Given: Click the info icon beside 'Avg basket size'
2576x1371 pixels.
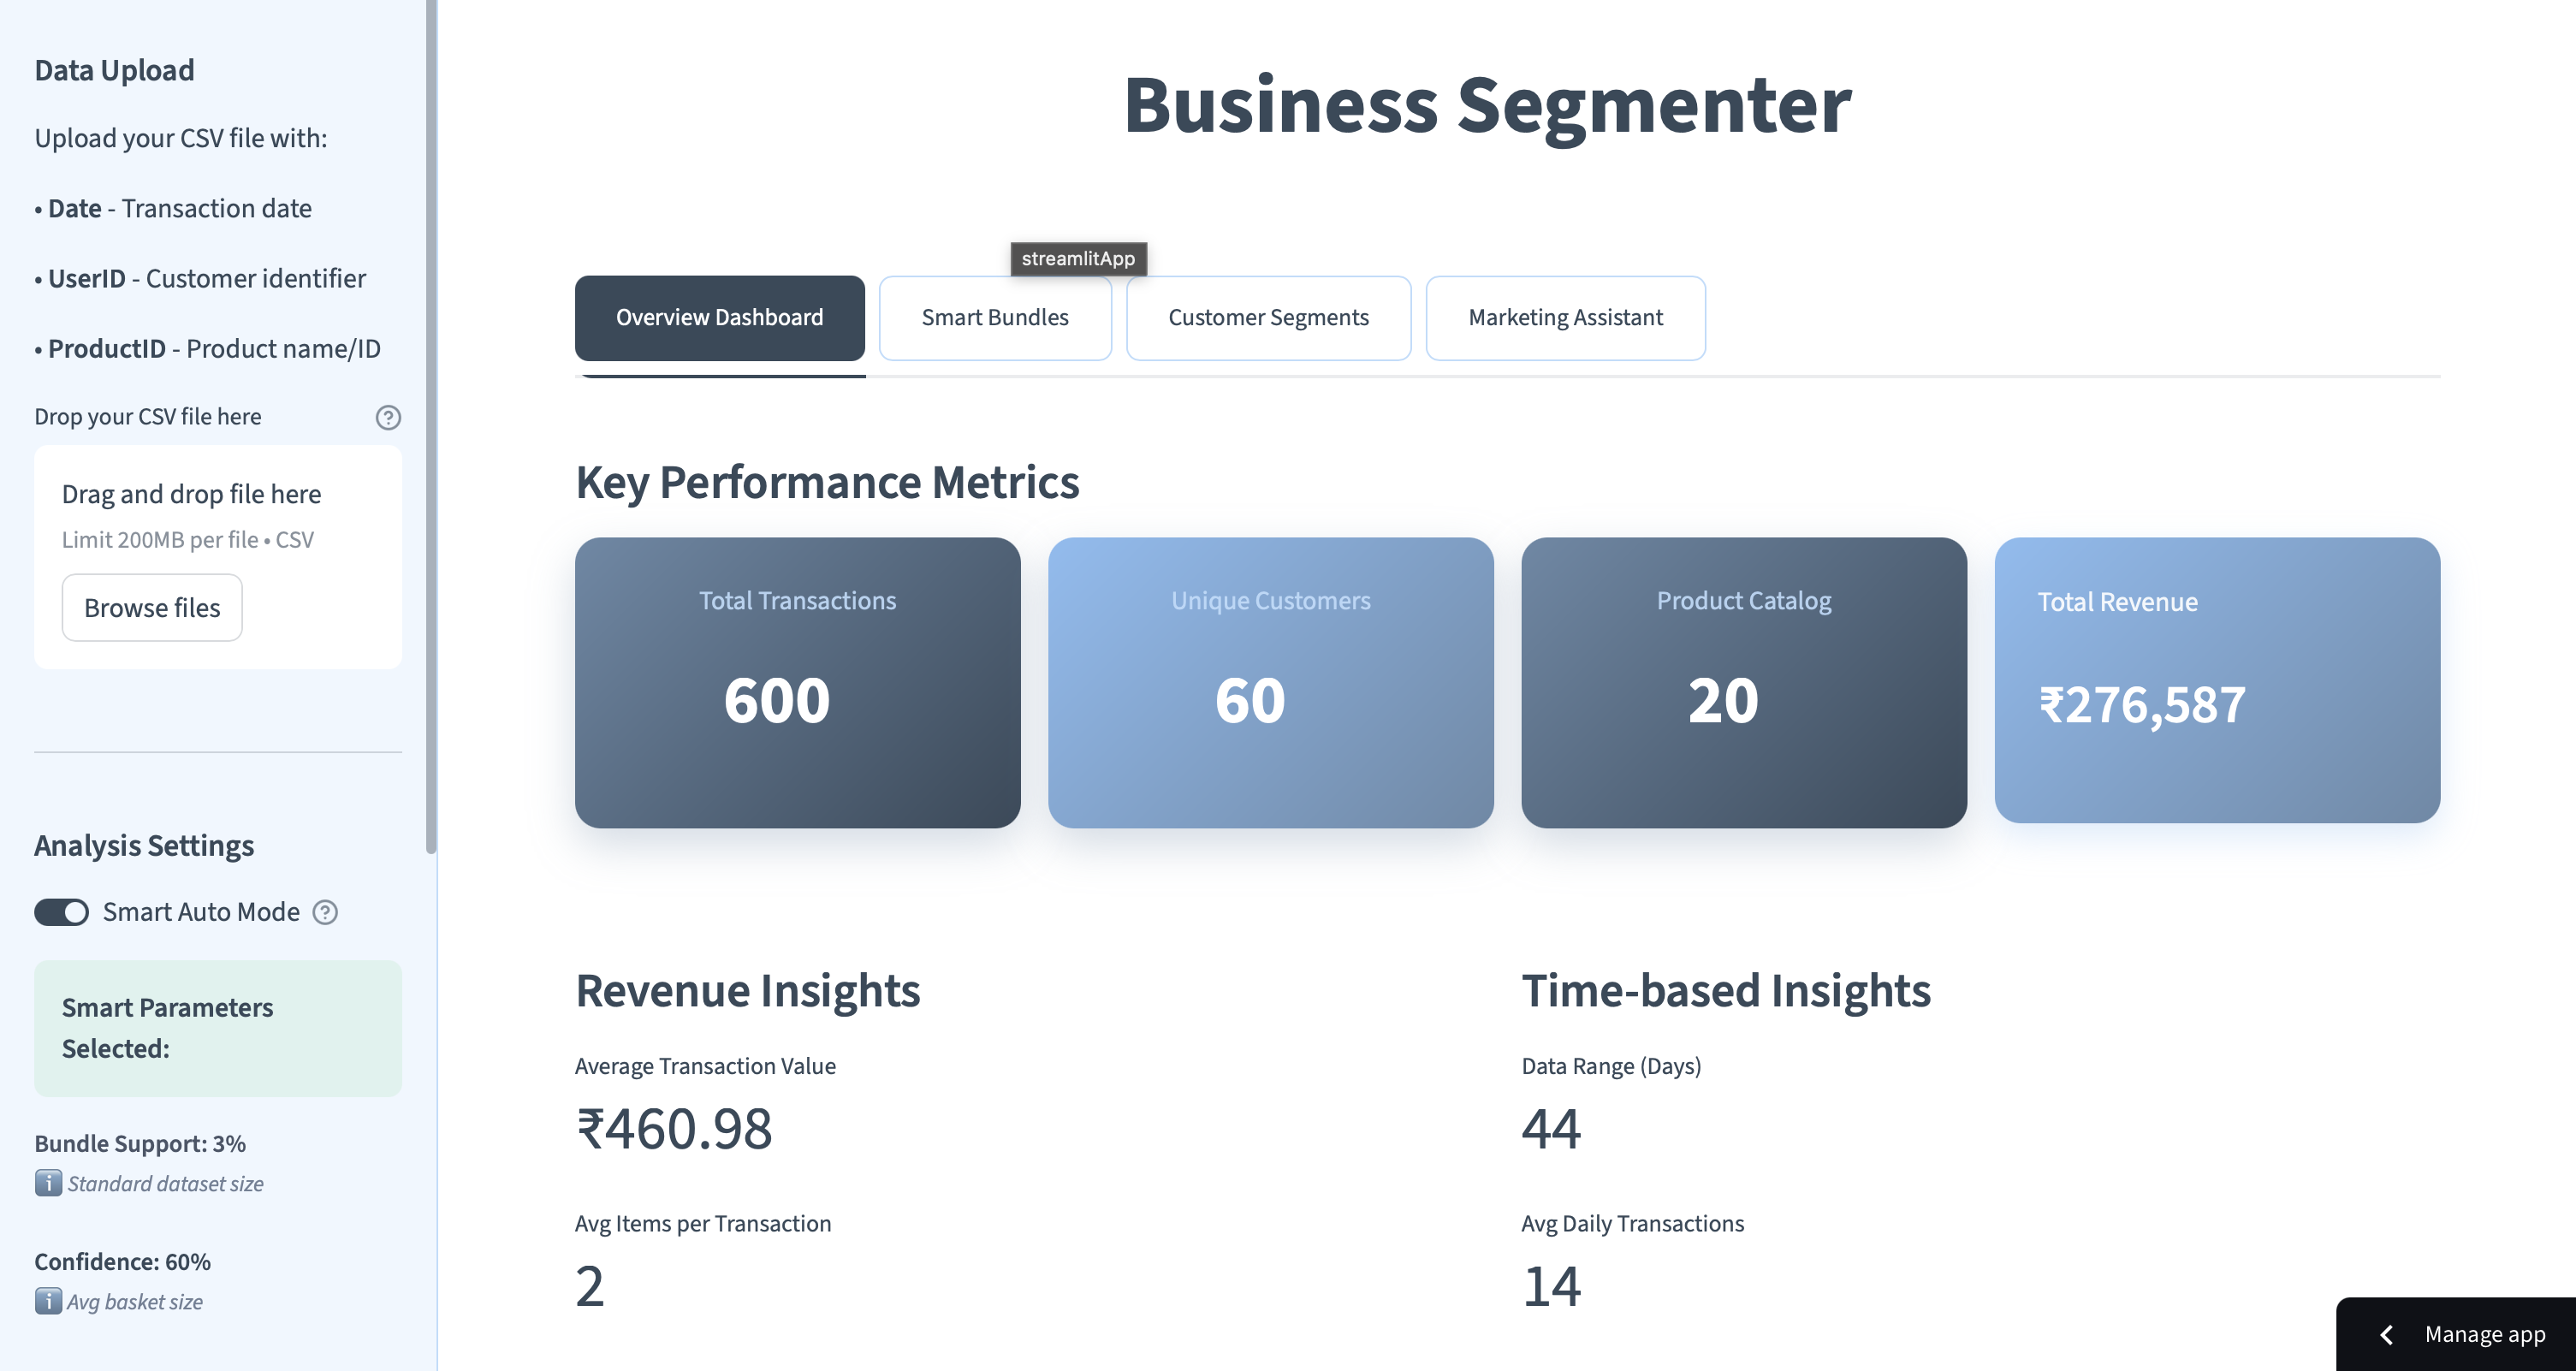Looking at the screenshot, I should click(x=47, y=1301).
